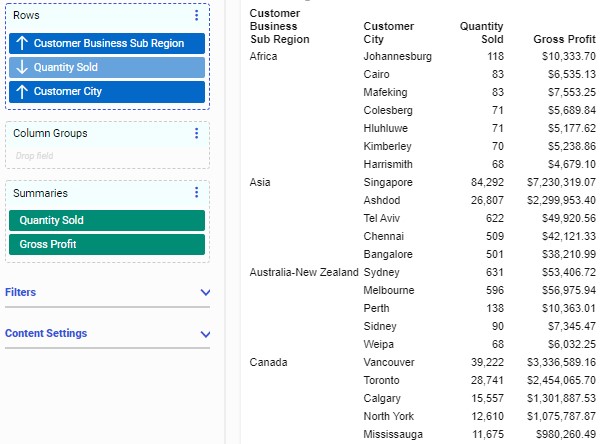Click the Quantity Sold column header

[482, 32]
